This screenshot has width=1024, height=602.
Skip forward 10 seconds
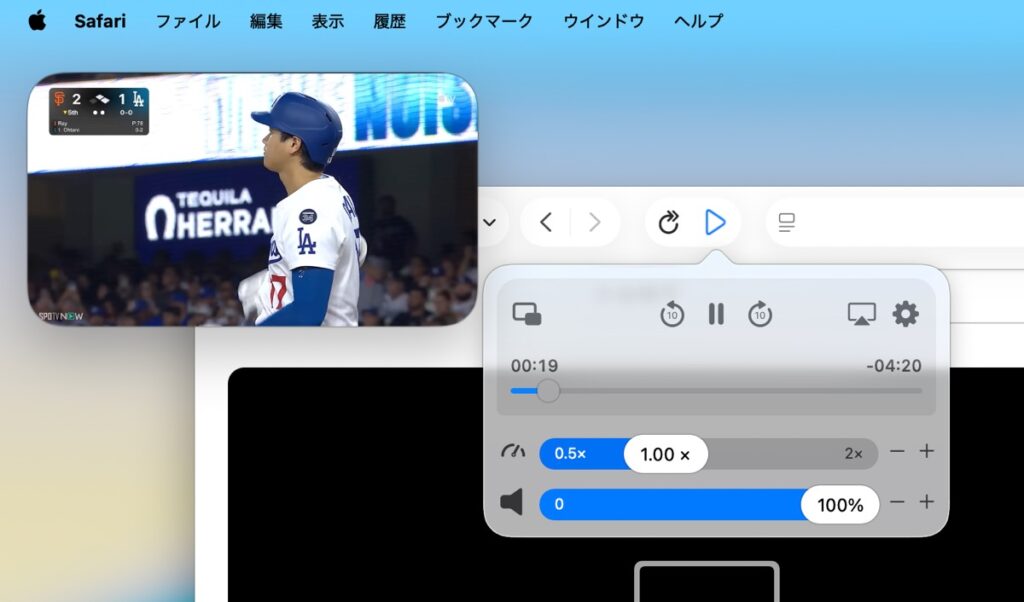click(x=760, y=315)
